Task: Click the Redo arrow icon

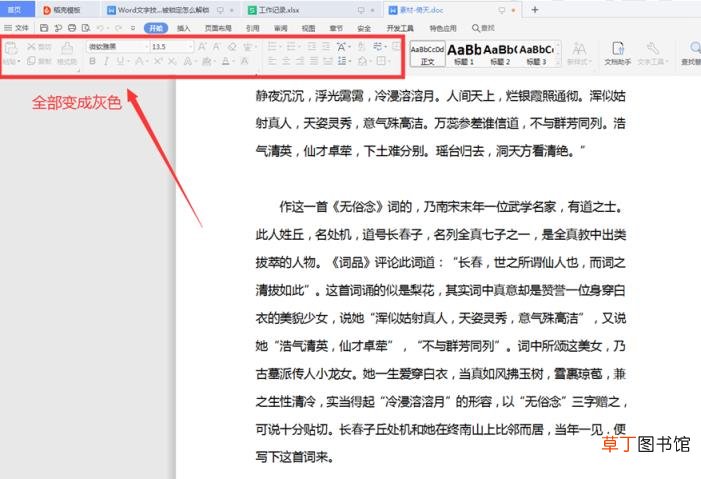Action: coord(118,28)
